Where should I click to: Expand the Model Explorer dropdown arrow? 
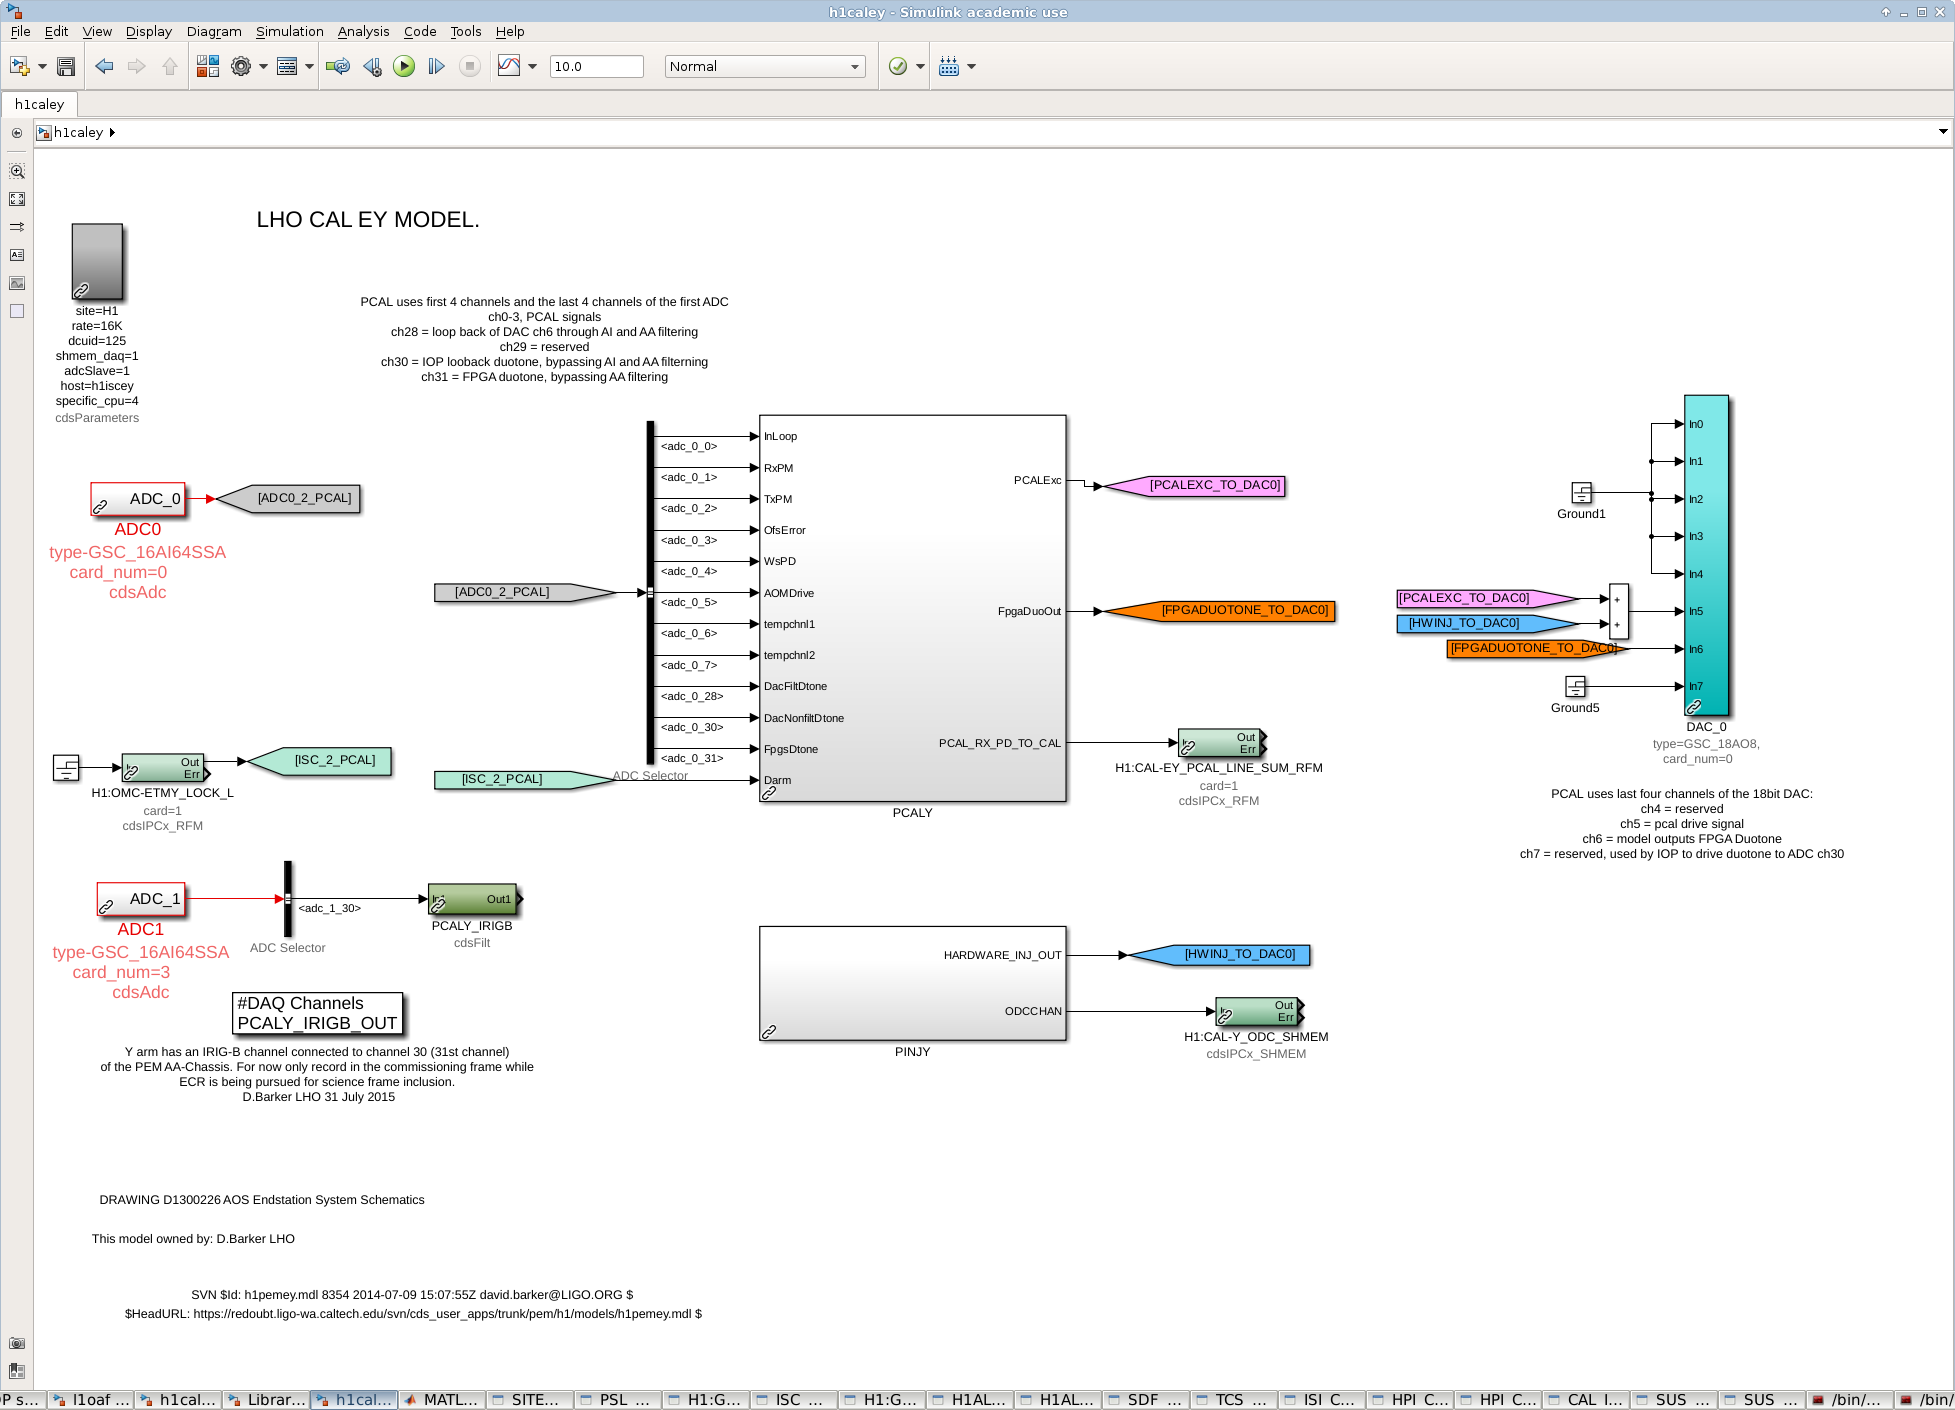(x=309, y=66)
